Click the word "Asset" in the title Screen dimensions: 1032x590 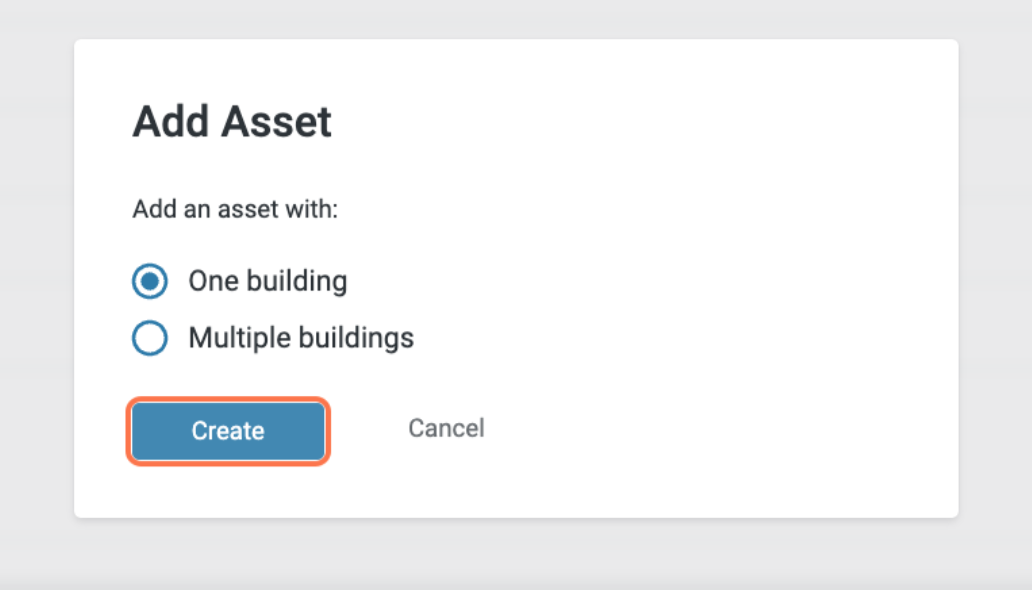pyautogui.click(x=276, y=122)
